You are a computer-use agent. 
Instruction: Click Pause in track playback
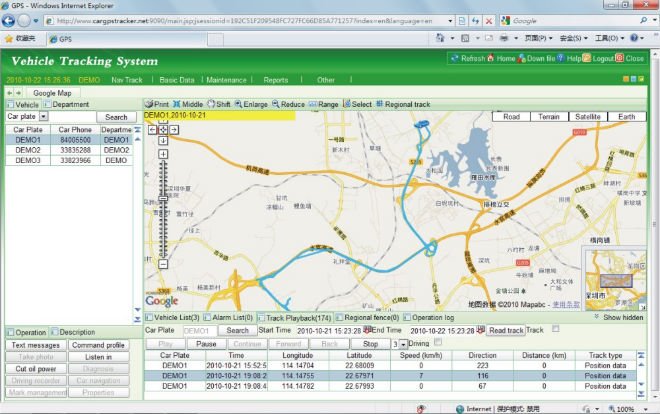[206, 344]
